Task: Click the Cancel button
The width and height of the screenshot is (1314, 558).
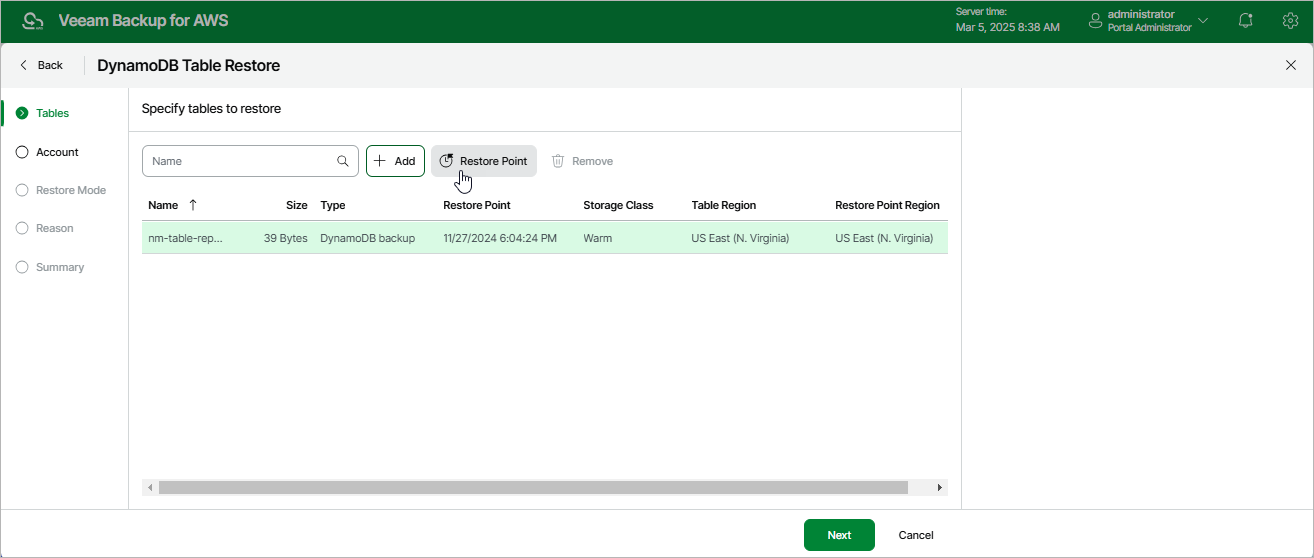Action: click(x=916, y=535)
